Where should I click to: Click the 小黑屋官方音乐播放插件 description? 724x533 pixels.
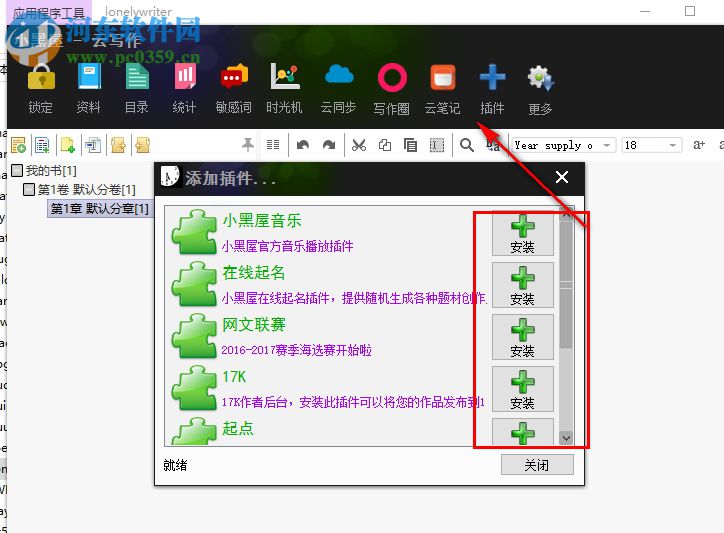click(x=287, y=246)
